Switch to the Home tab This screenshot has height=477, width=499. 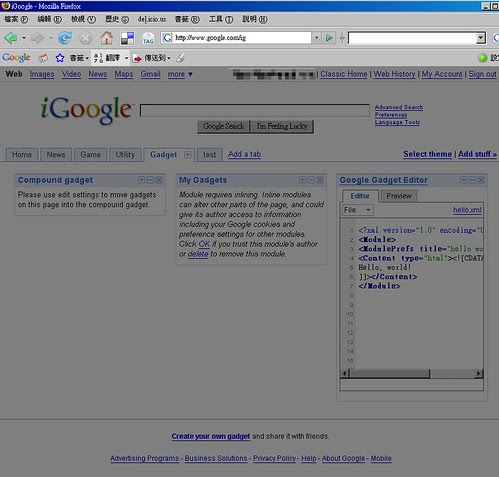pyautogui.click(x=22, y=155)
